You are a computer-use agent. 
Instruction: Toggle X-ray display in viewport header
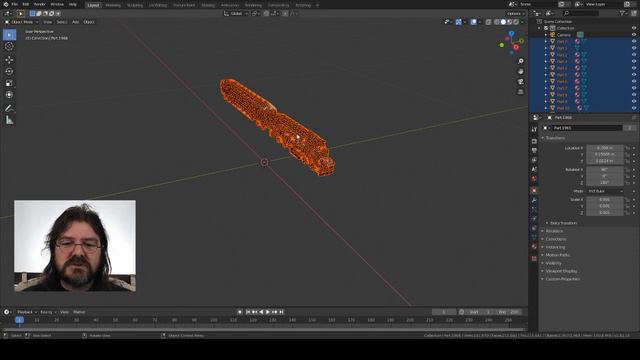point(488,22)
